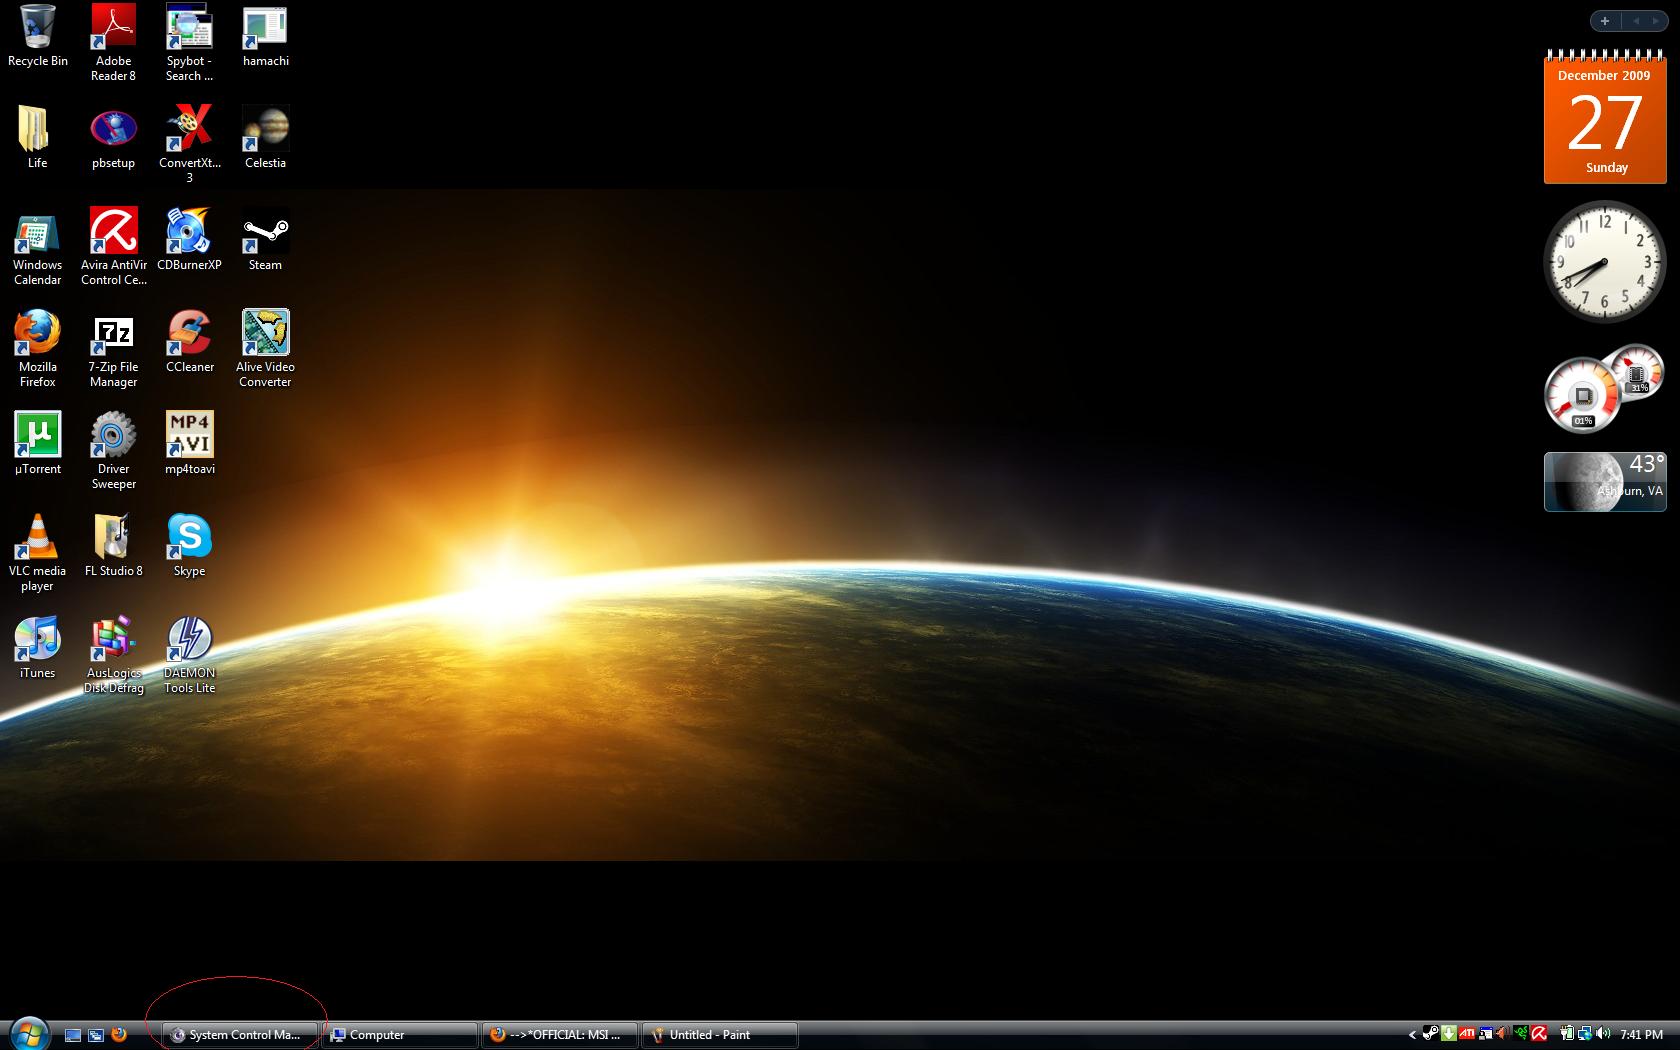Click the Ashburn, VA weather gadget
The height and width of the screenshot is (1050, 1680).
tap(1605, 481)
